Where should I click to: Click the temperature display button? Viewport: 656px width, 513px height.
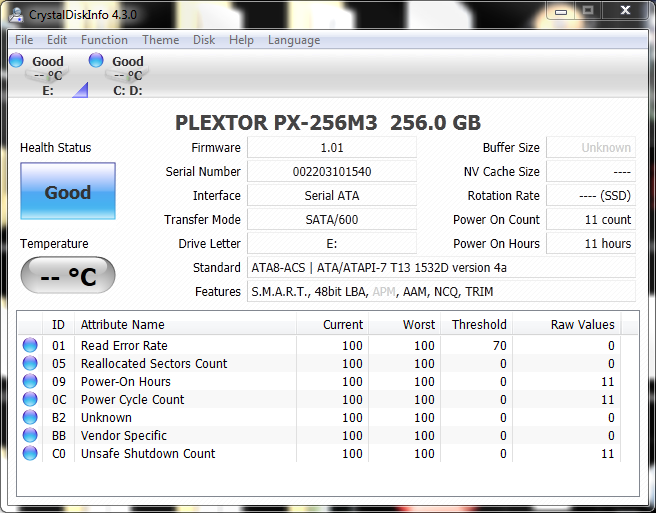click(68, 276)
